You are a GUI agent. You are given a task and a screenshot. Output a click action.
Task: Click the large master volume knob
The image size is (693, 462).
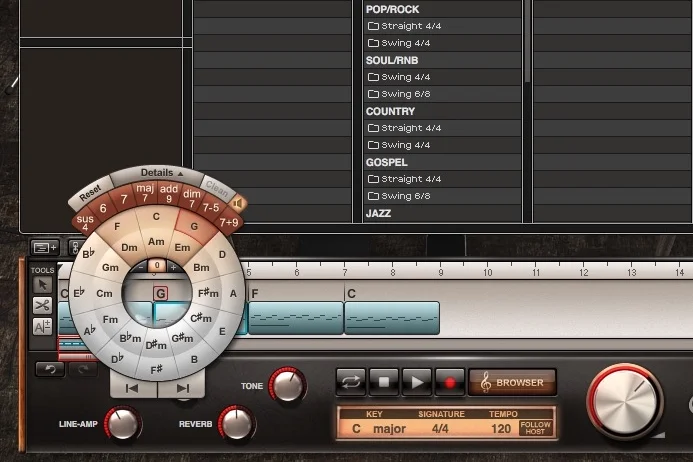tap(625, 402)
